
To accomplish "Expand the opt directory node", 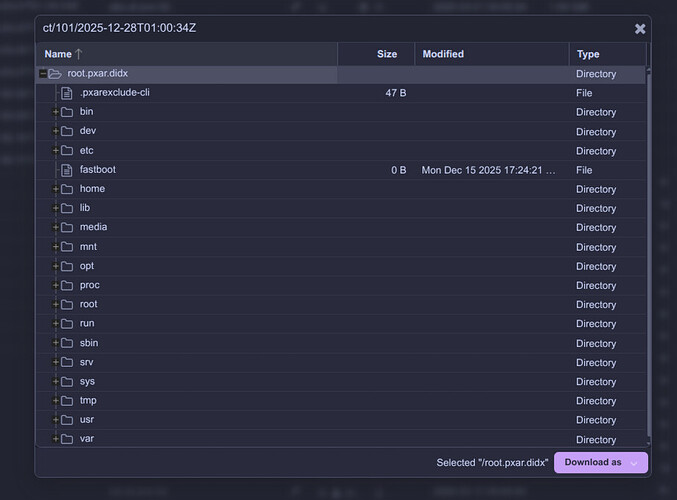I will [55, 266].
